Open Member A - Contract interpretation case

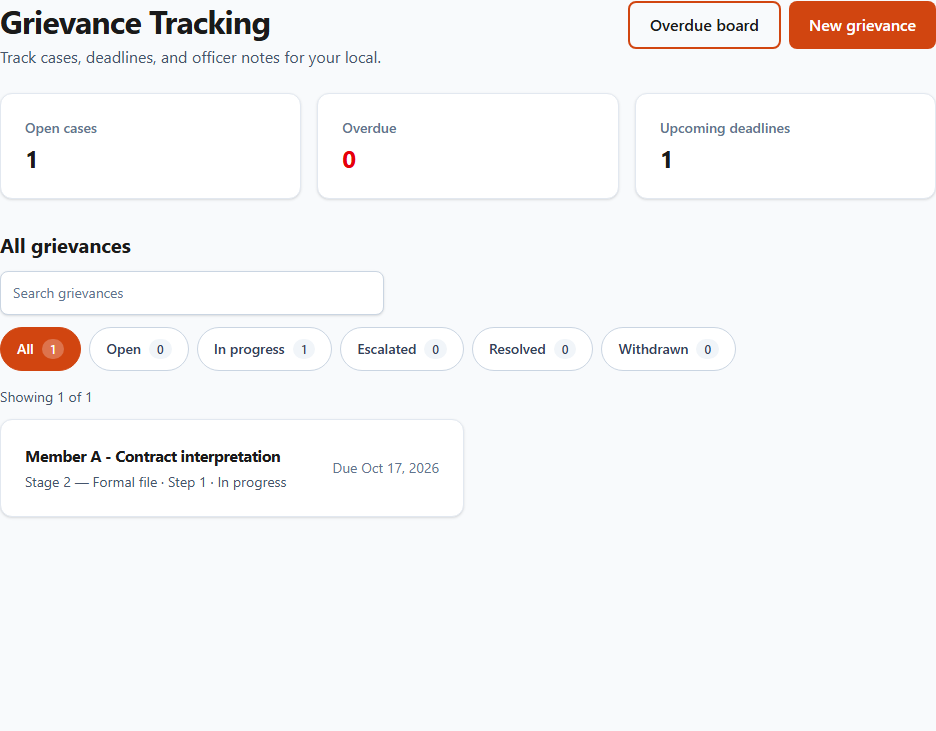point(232,468)
